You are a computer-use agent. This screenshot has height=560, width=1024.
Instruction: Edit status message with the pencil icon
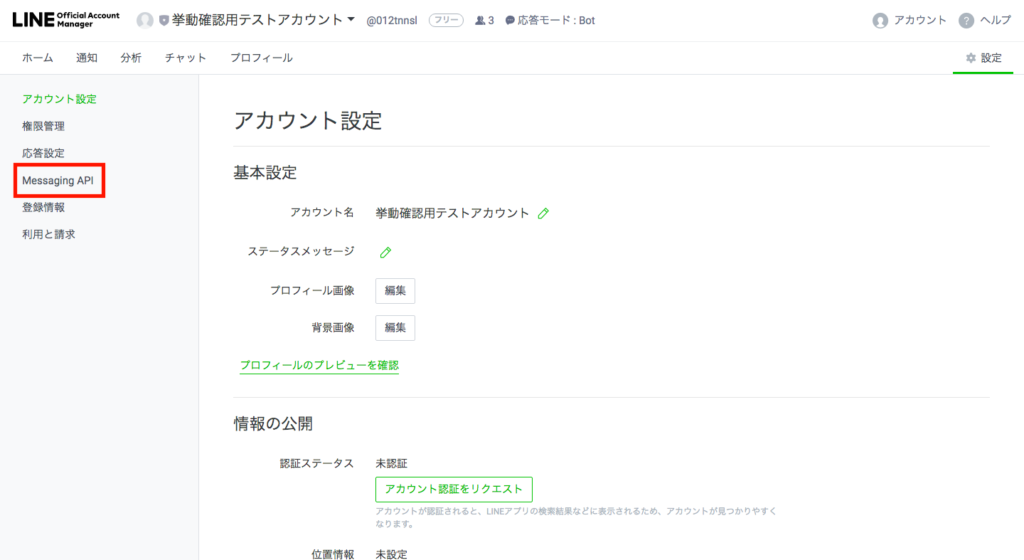pos(385,252)
